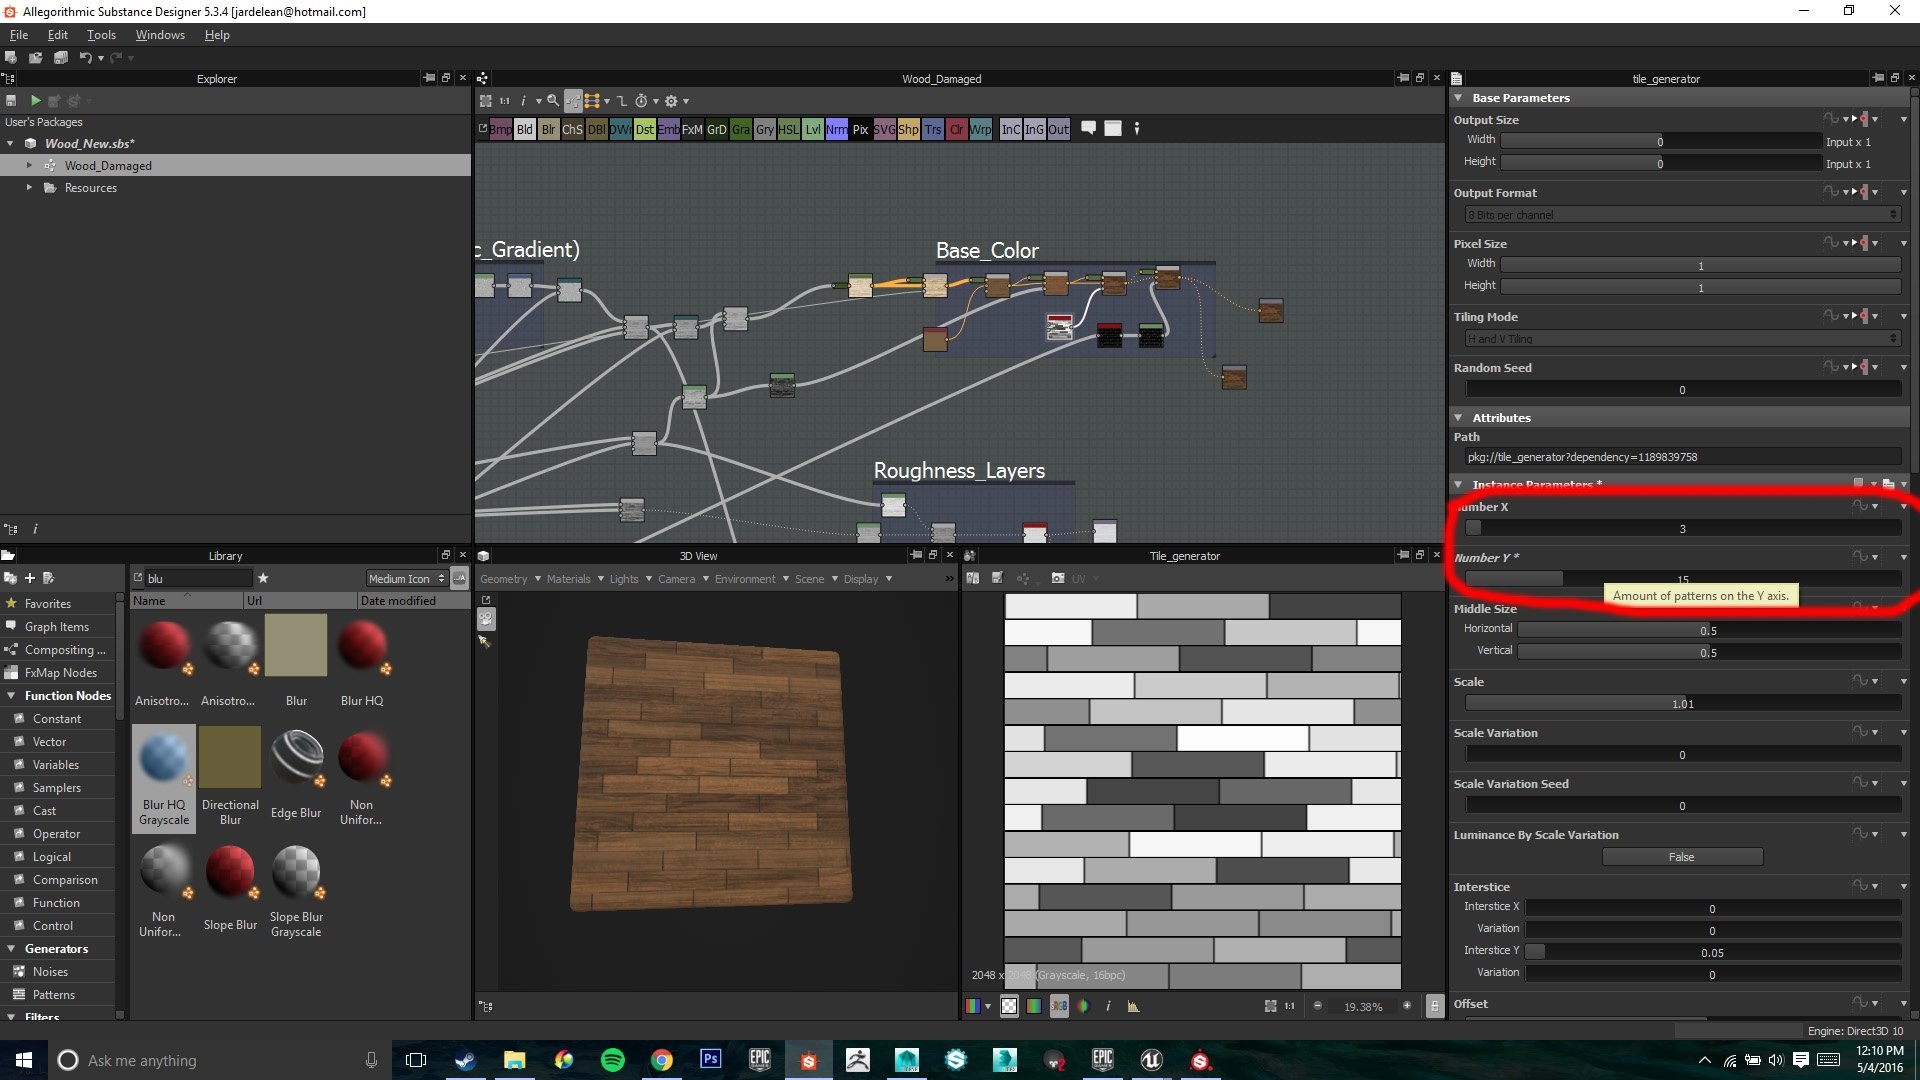1920x1080 pixels.
Task: Add a Gradient Map node via Gra button
Action: coord(741,129)
